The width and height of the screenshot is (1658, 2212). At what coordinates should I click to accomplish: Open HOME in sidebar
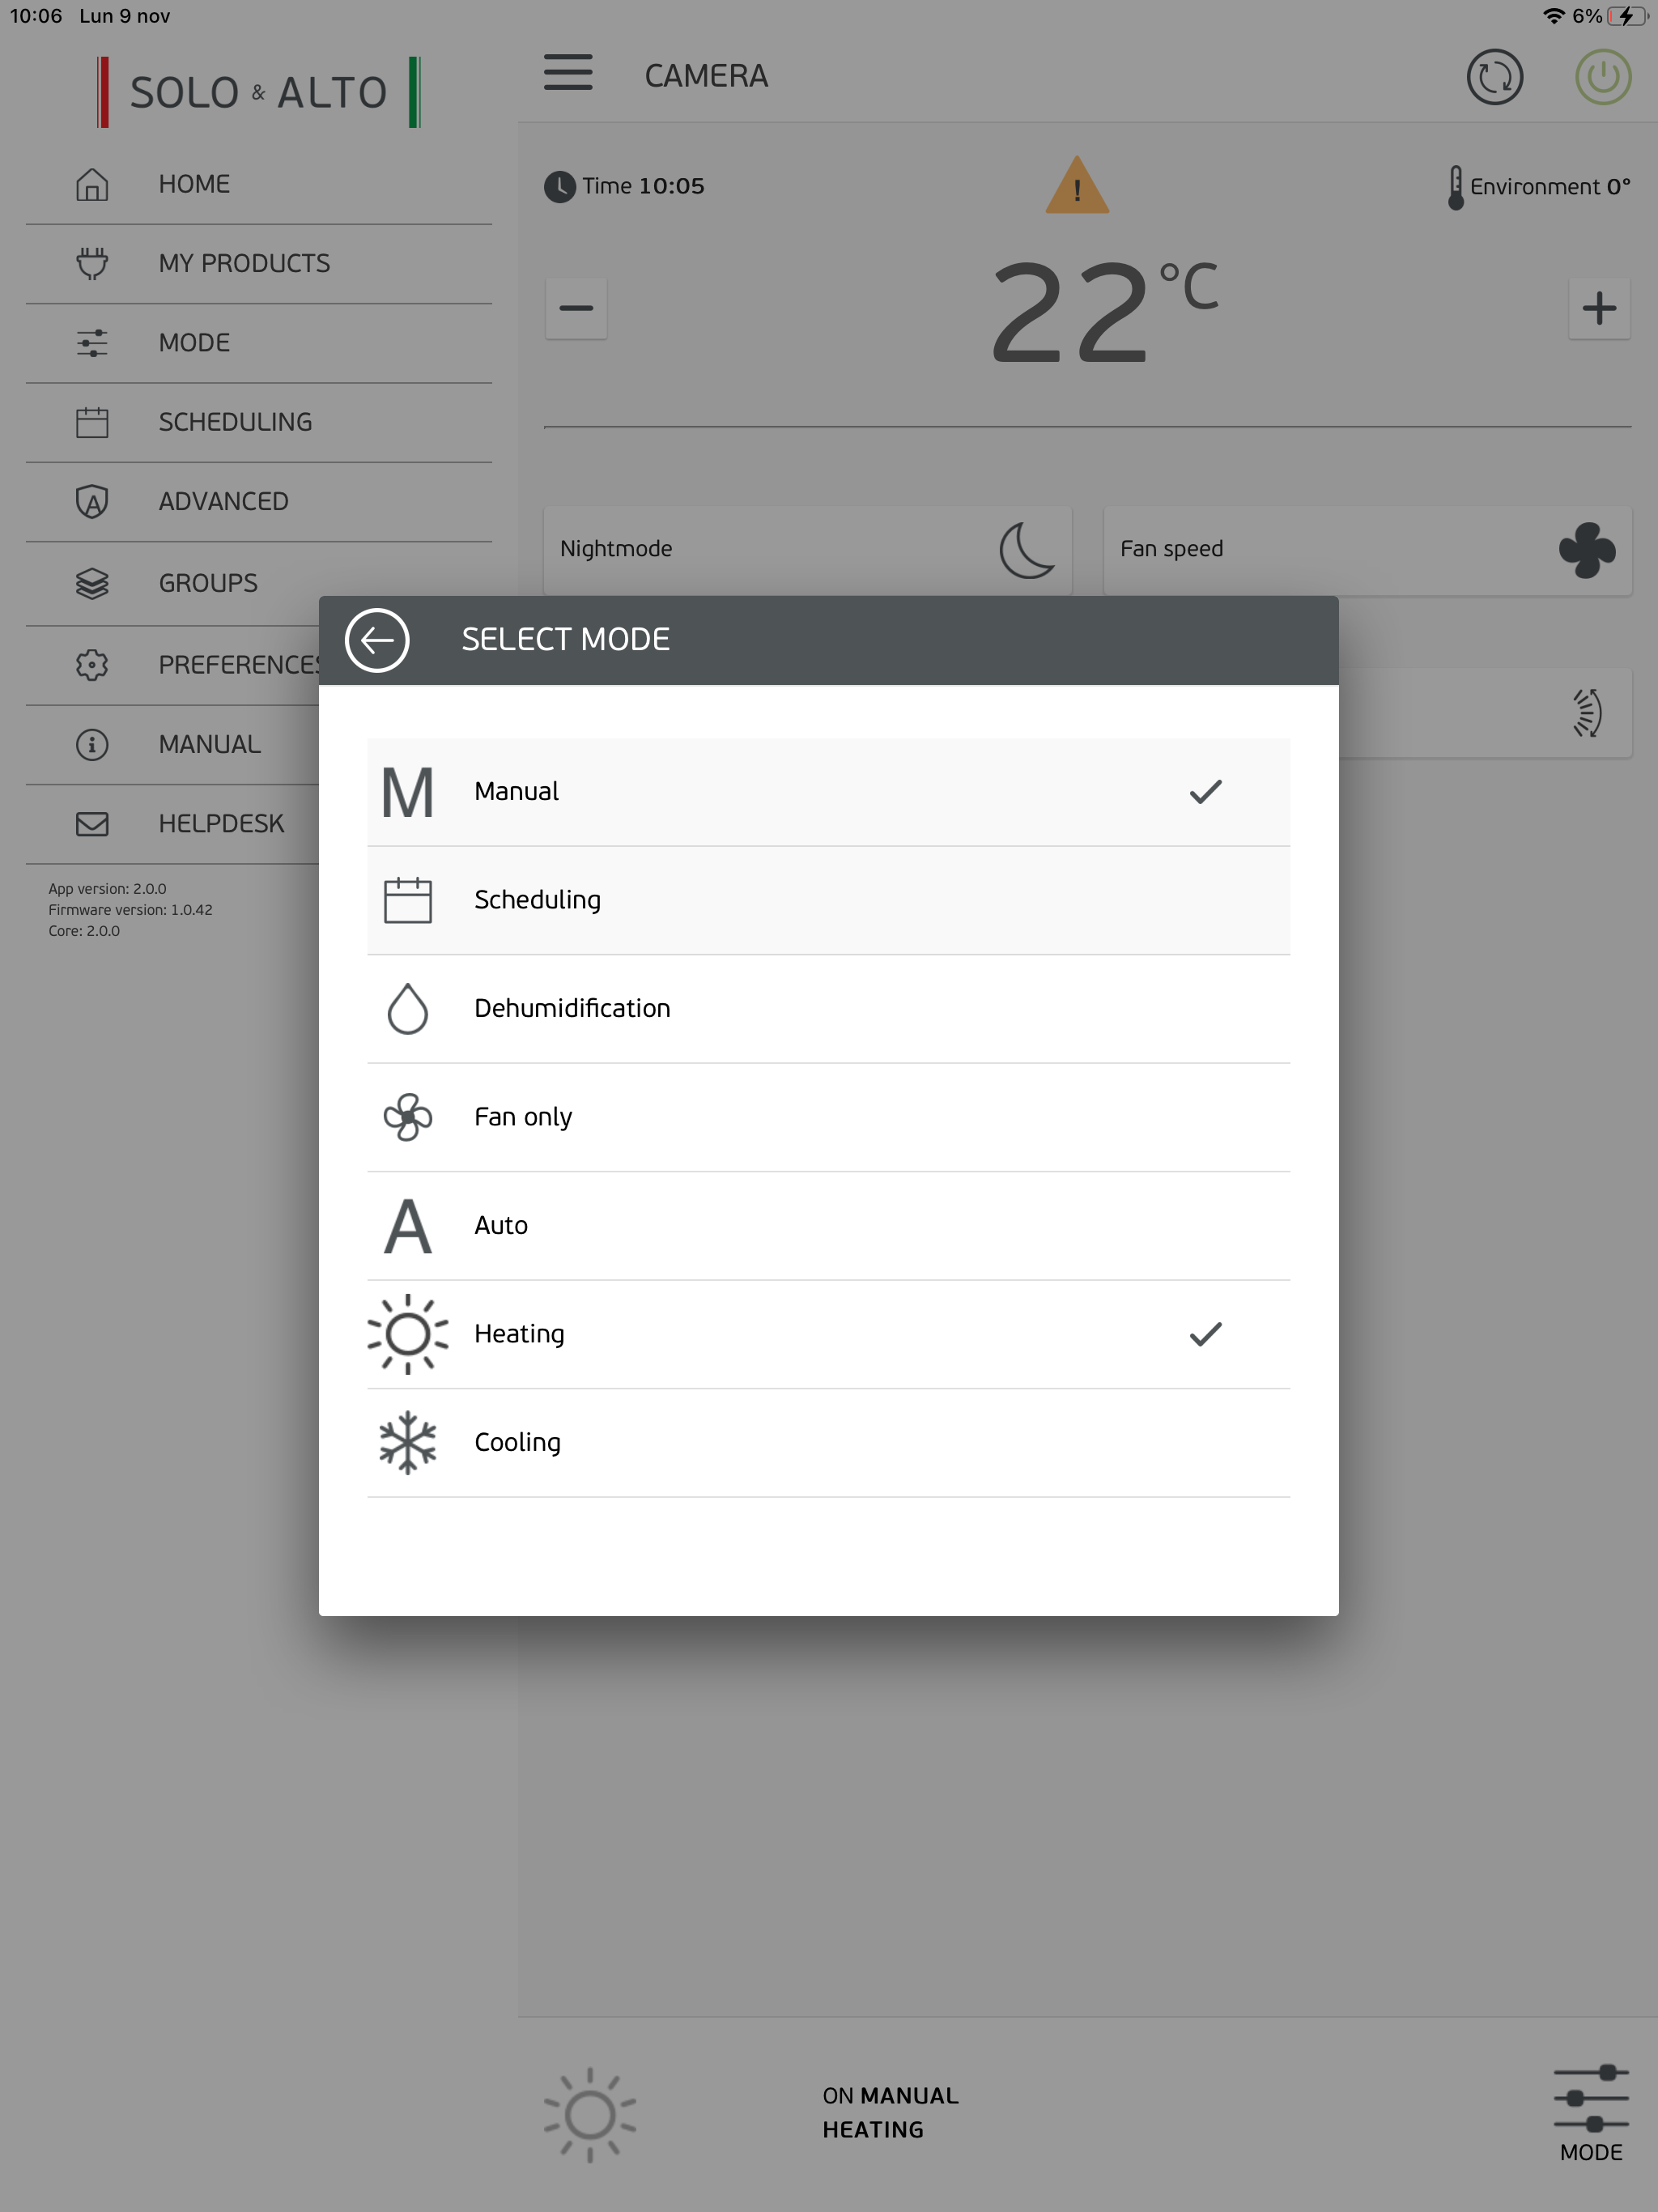[258, 184]
